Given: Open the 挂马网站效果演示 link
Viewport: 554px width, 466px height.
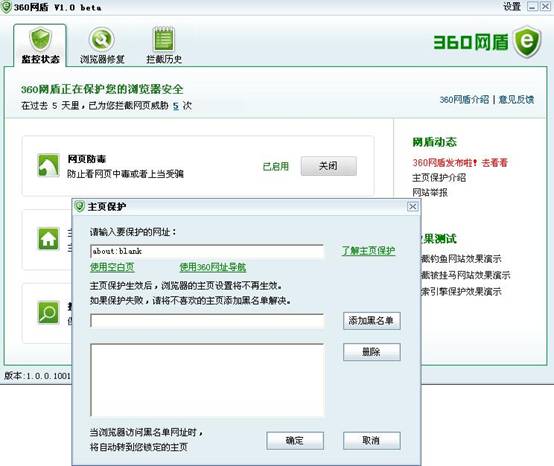Looking at the screenshot, I should (466, 275).
